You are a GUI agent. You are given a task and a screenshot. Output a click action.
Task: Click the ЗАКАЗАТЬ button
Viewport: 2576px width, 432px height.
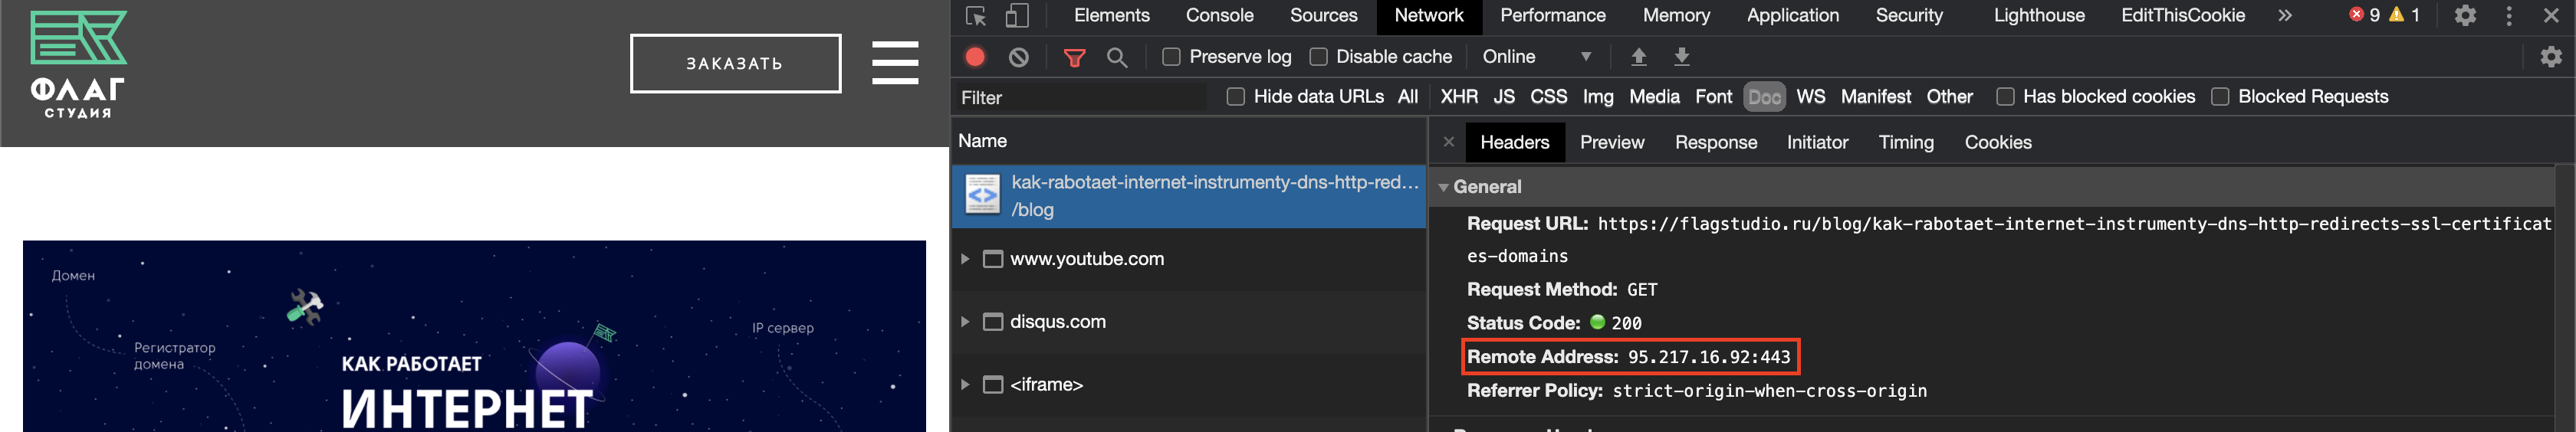pyautogui.click(x=735, y=63)
